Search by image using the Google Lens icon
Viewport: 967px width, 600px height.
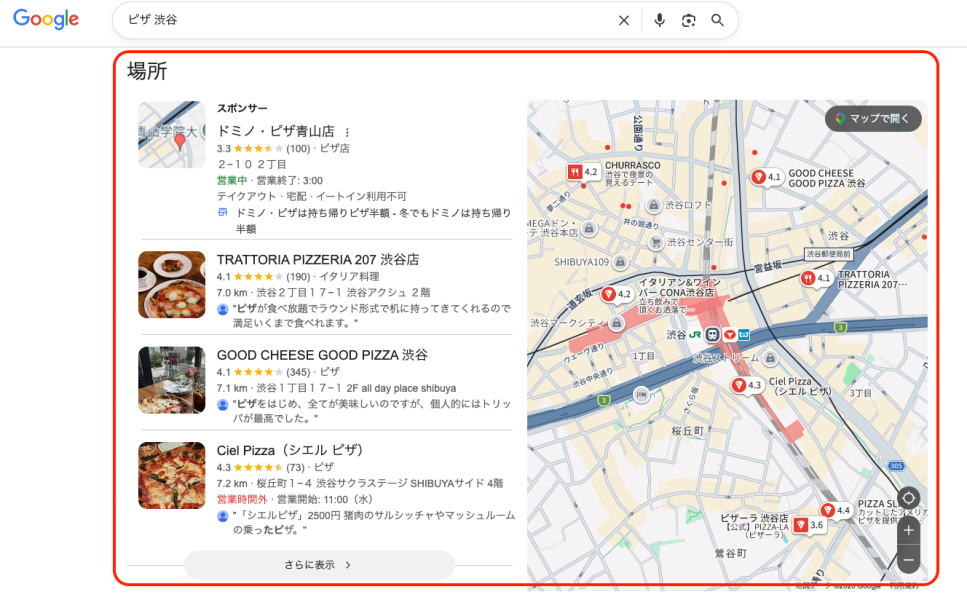coord(689,20)
